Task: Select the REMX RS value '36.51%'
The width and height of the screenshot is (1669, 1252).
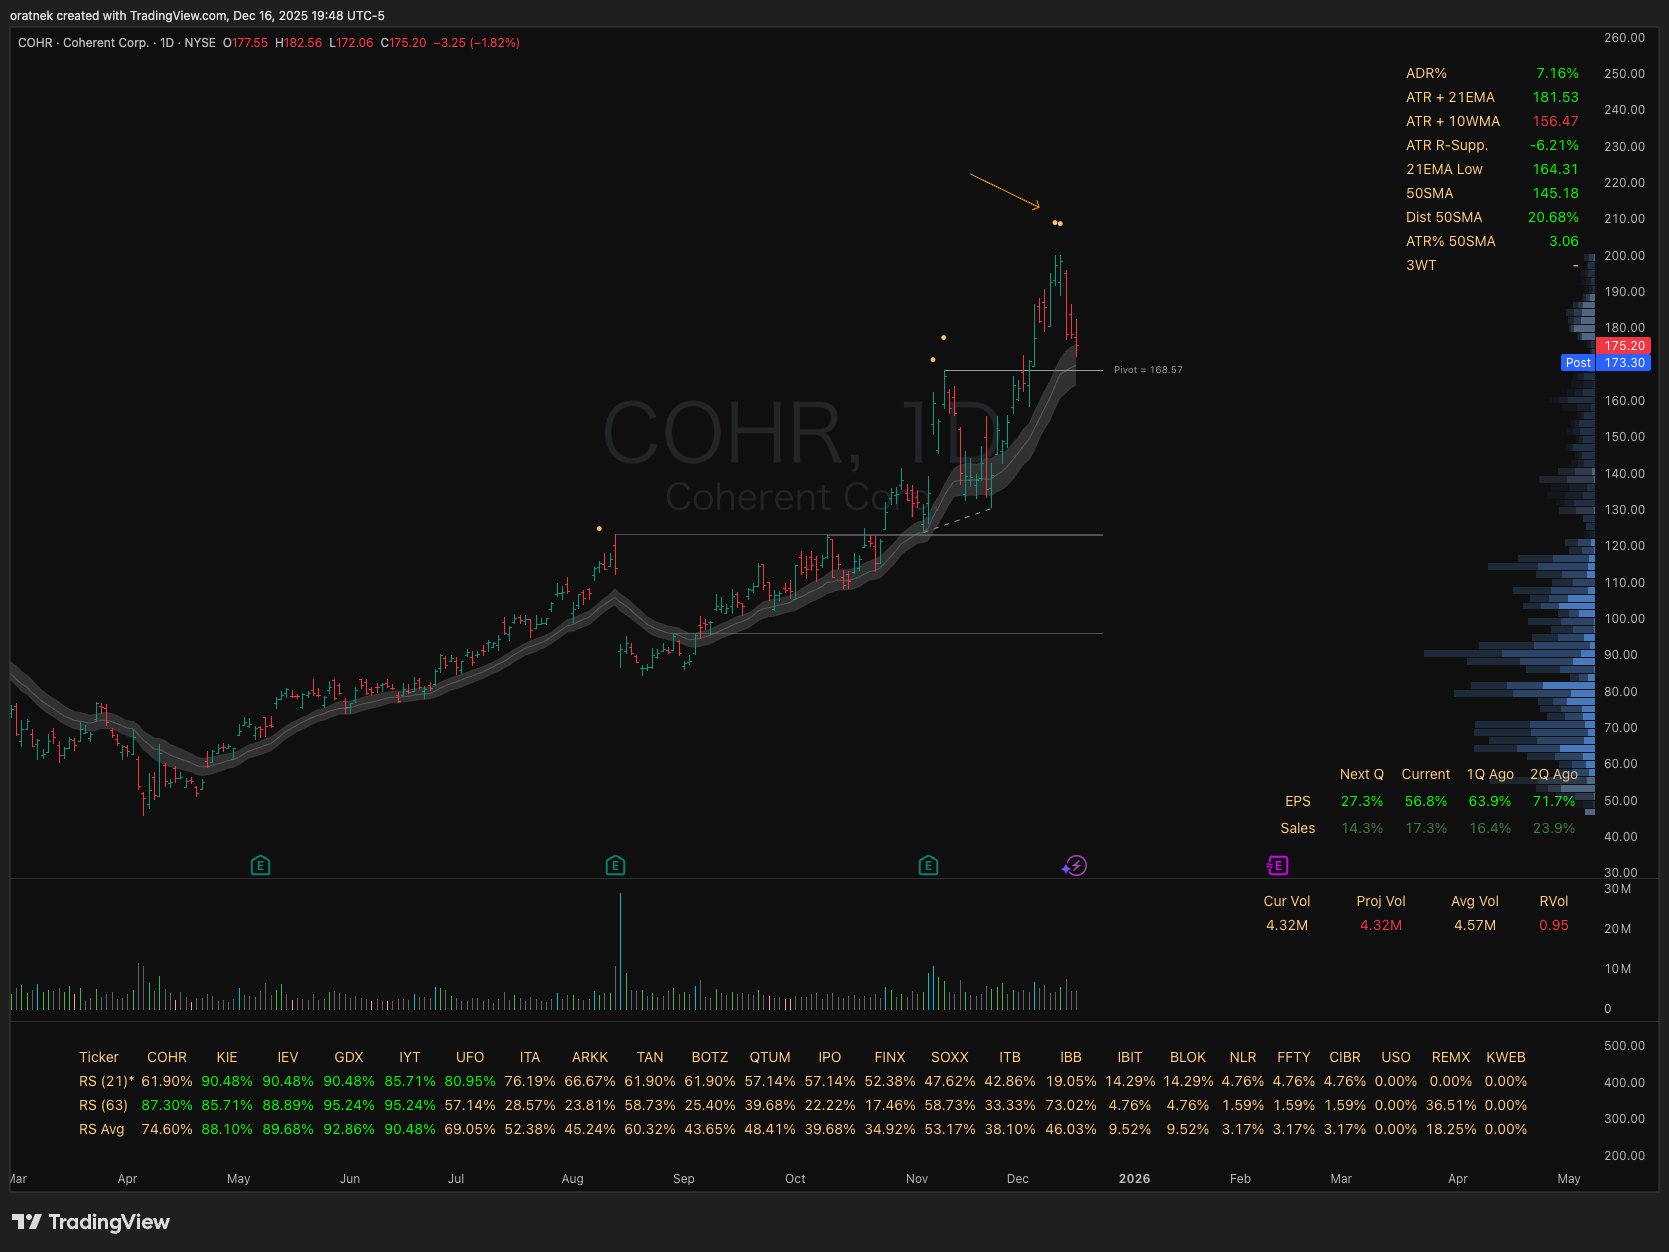Action: [1451, 1105]
